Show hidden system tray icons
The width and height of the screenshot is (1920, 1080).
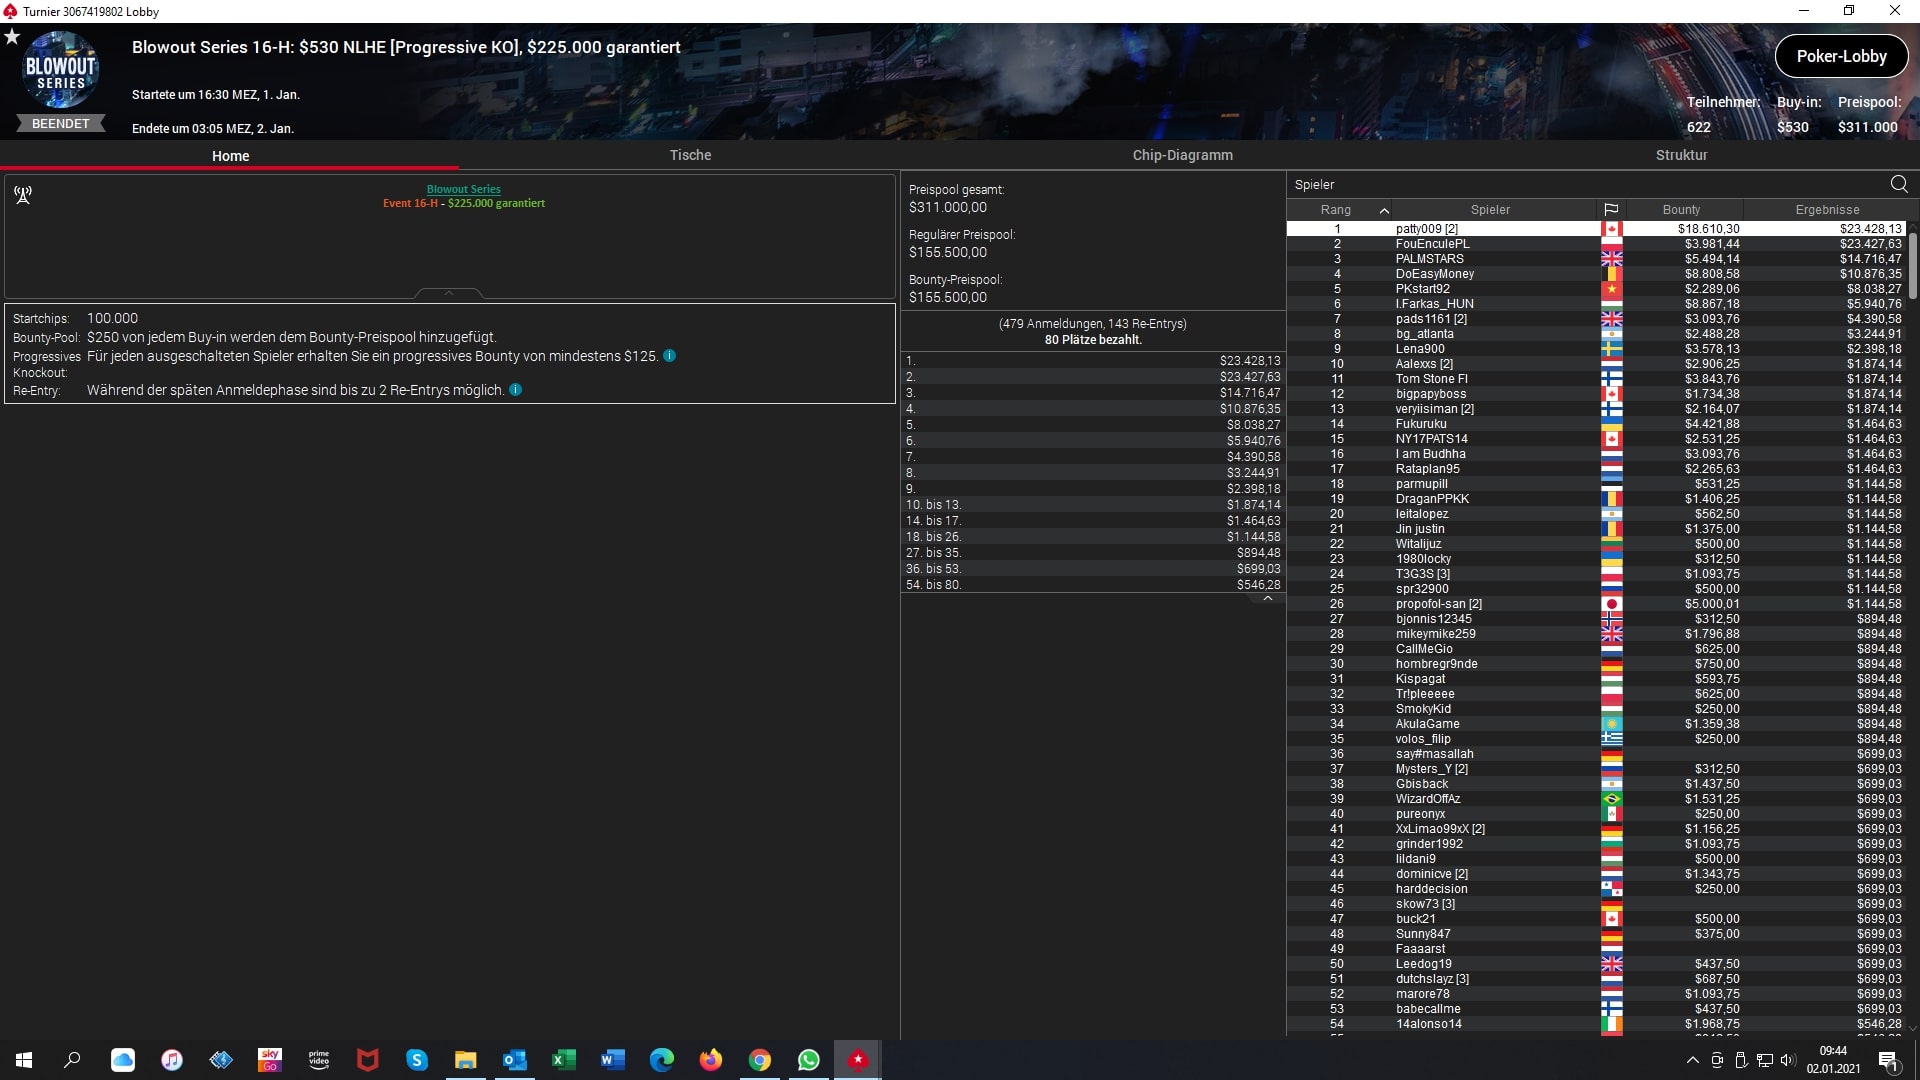tap(1692, 1060)
